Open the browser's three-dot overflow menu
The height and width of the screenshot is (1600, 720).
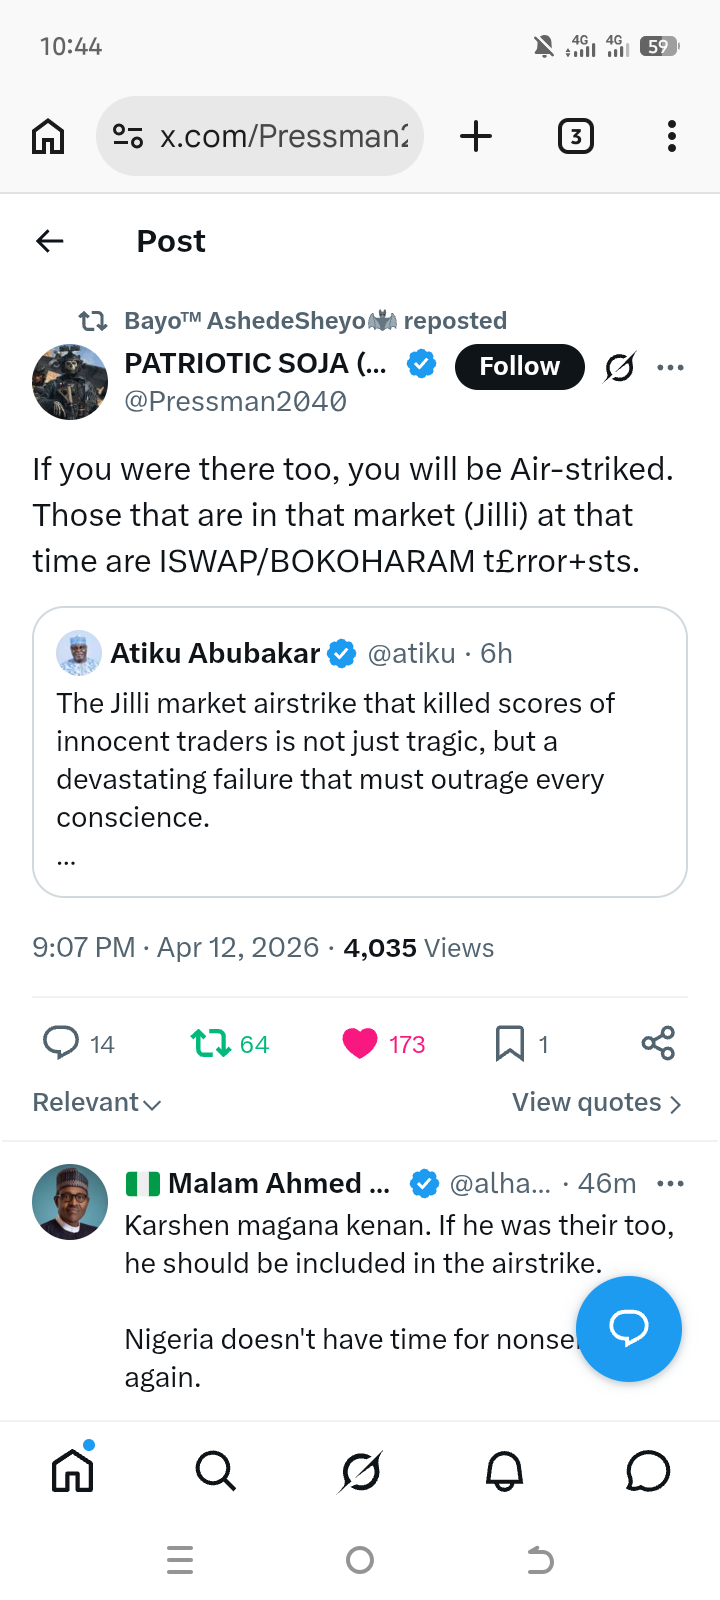pyautogui.click(x=672, y=136)
